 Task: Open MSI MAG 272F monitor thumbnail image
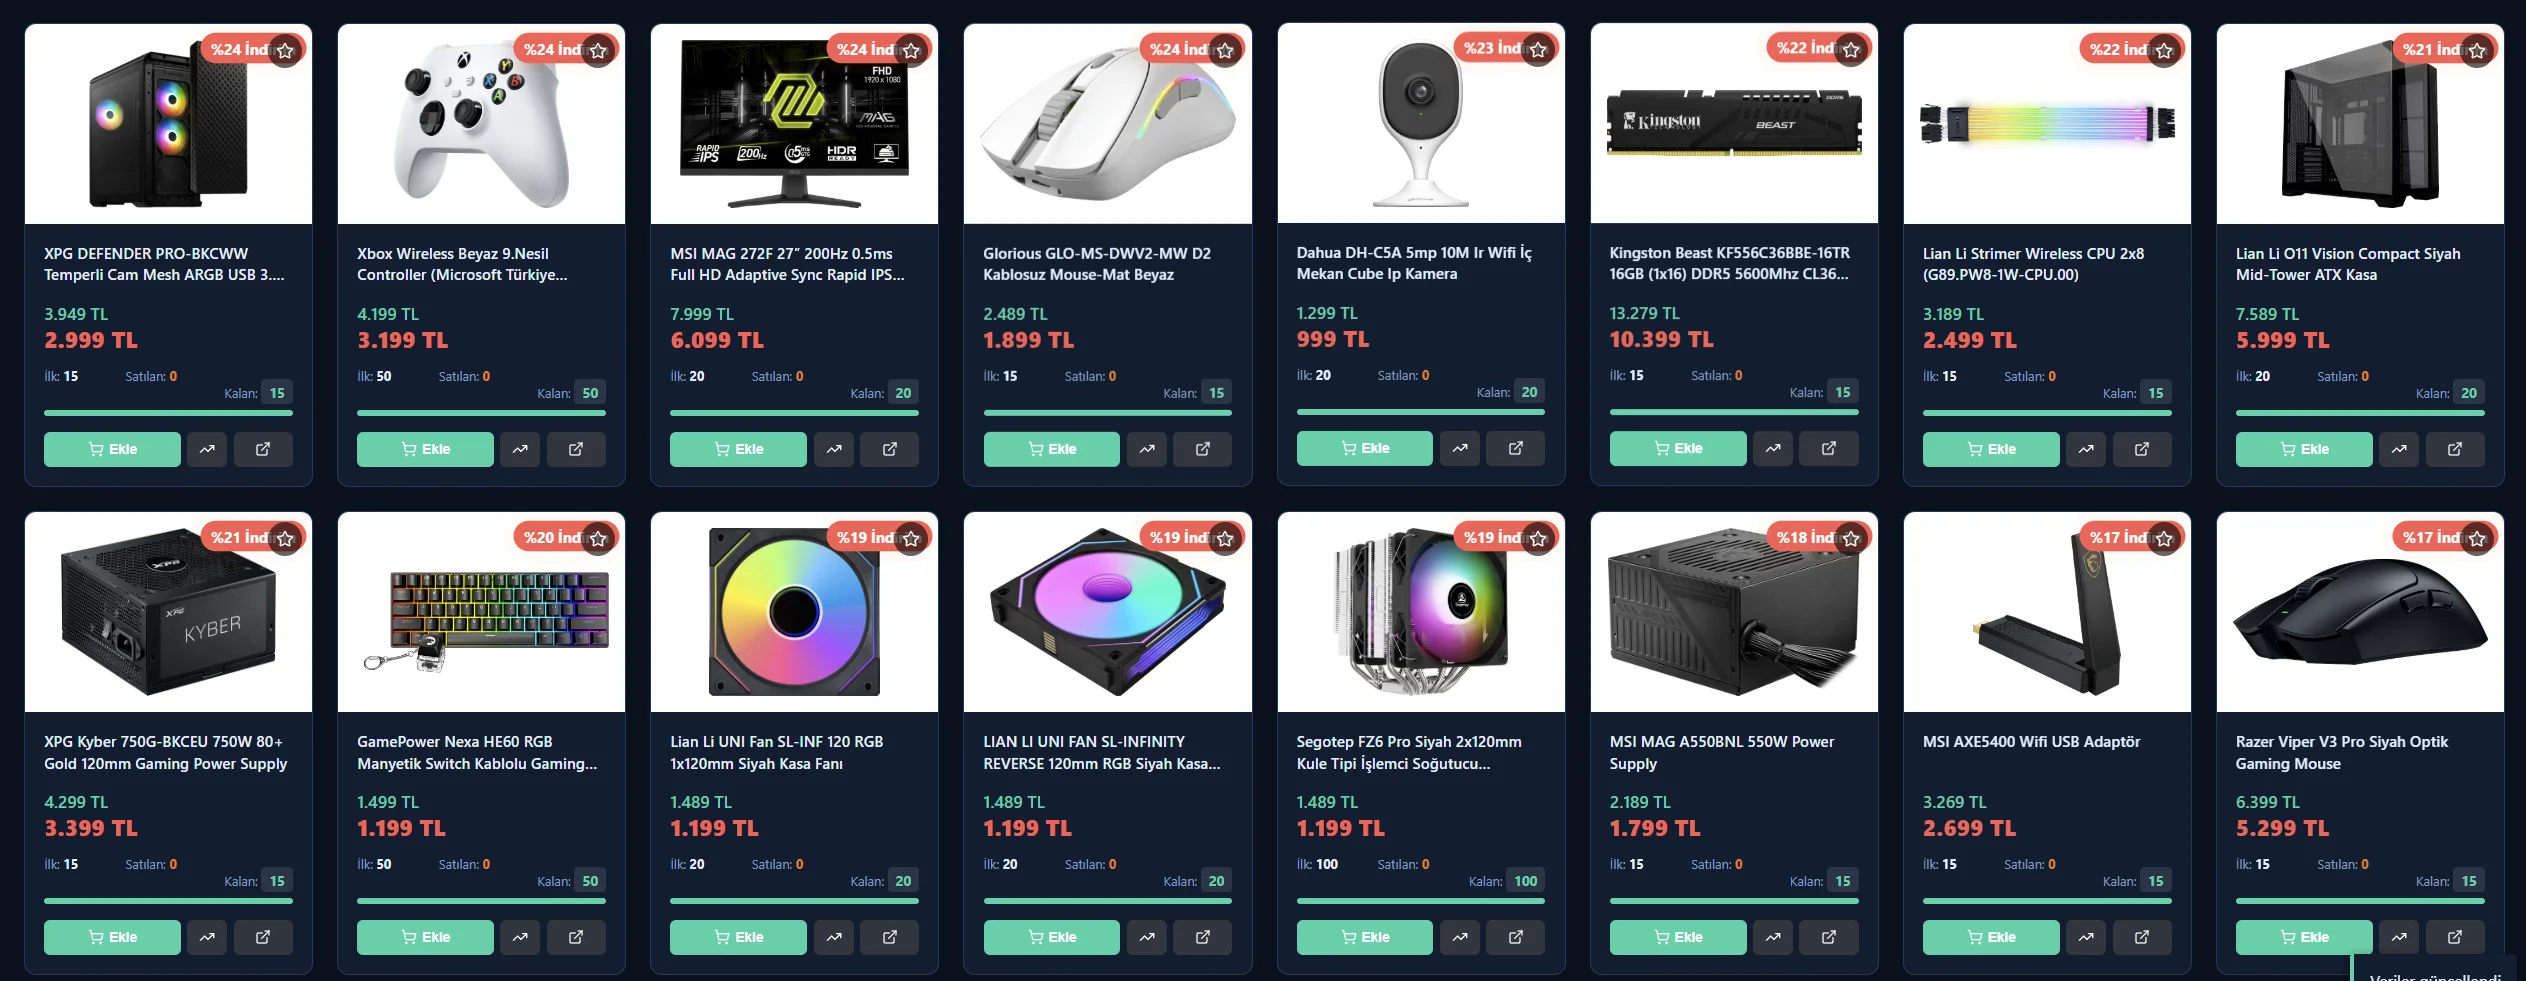794,124
